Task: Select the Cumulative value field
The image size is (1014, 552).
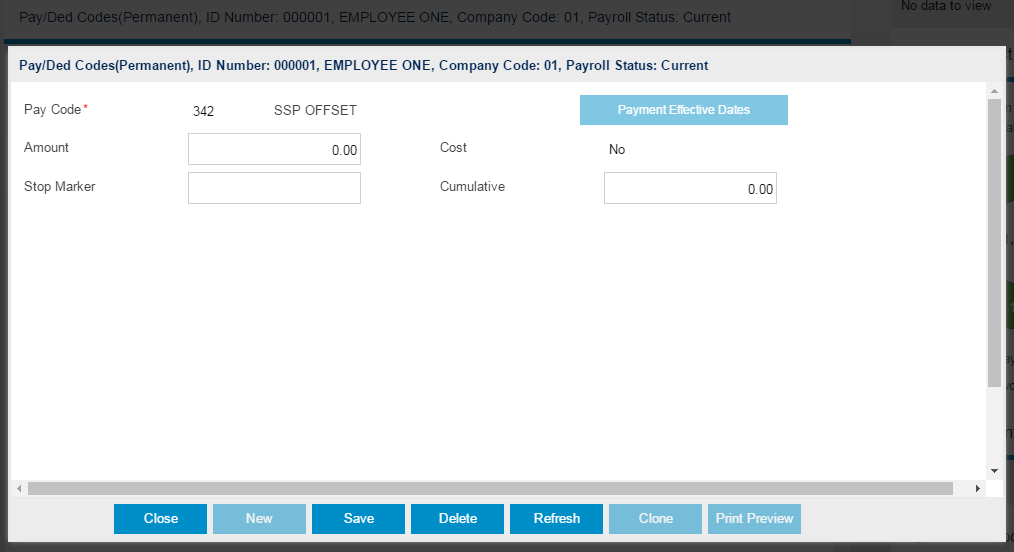Action: (690, 188)
